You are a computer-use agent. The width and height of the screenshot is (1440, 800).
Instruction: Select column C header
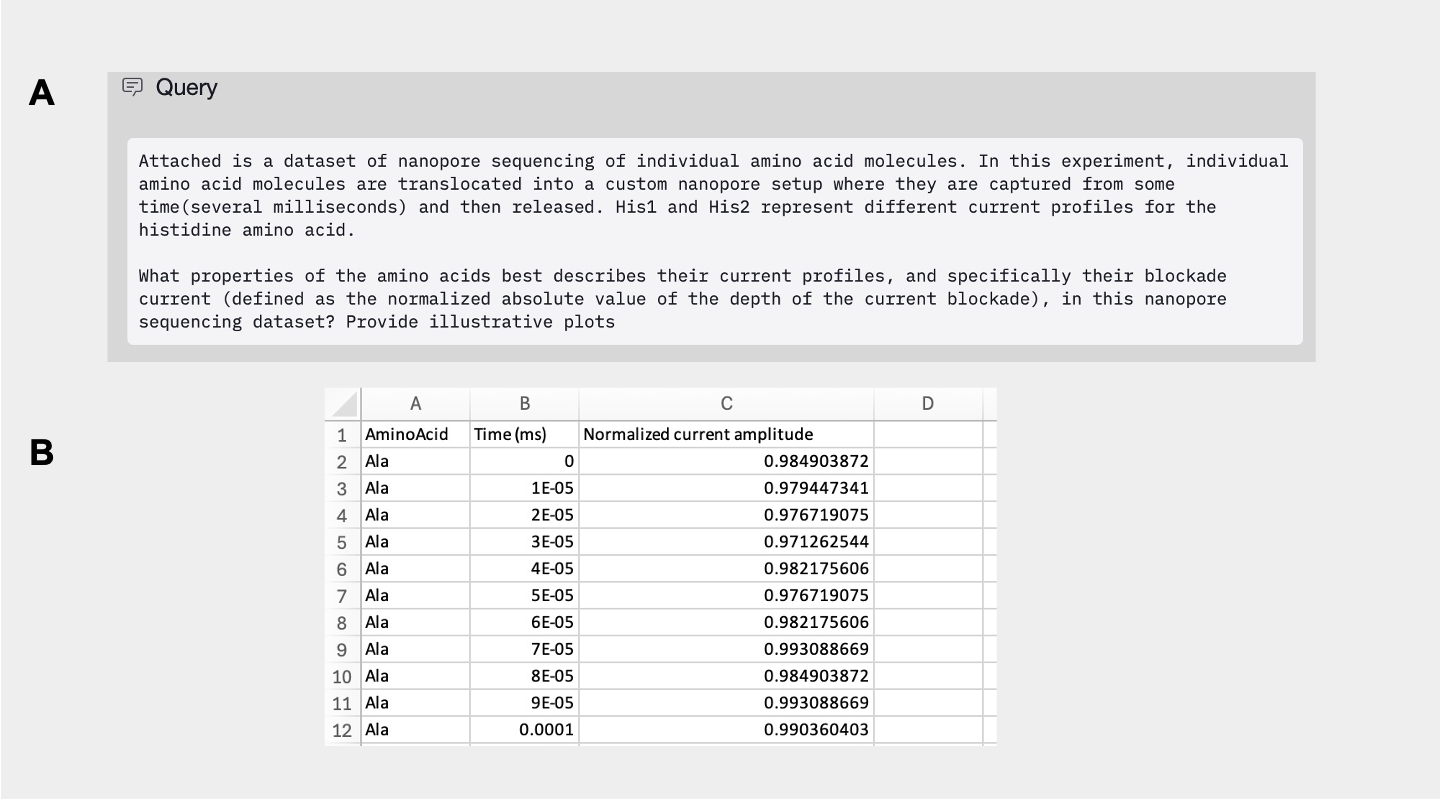[x=727, y=404]
